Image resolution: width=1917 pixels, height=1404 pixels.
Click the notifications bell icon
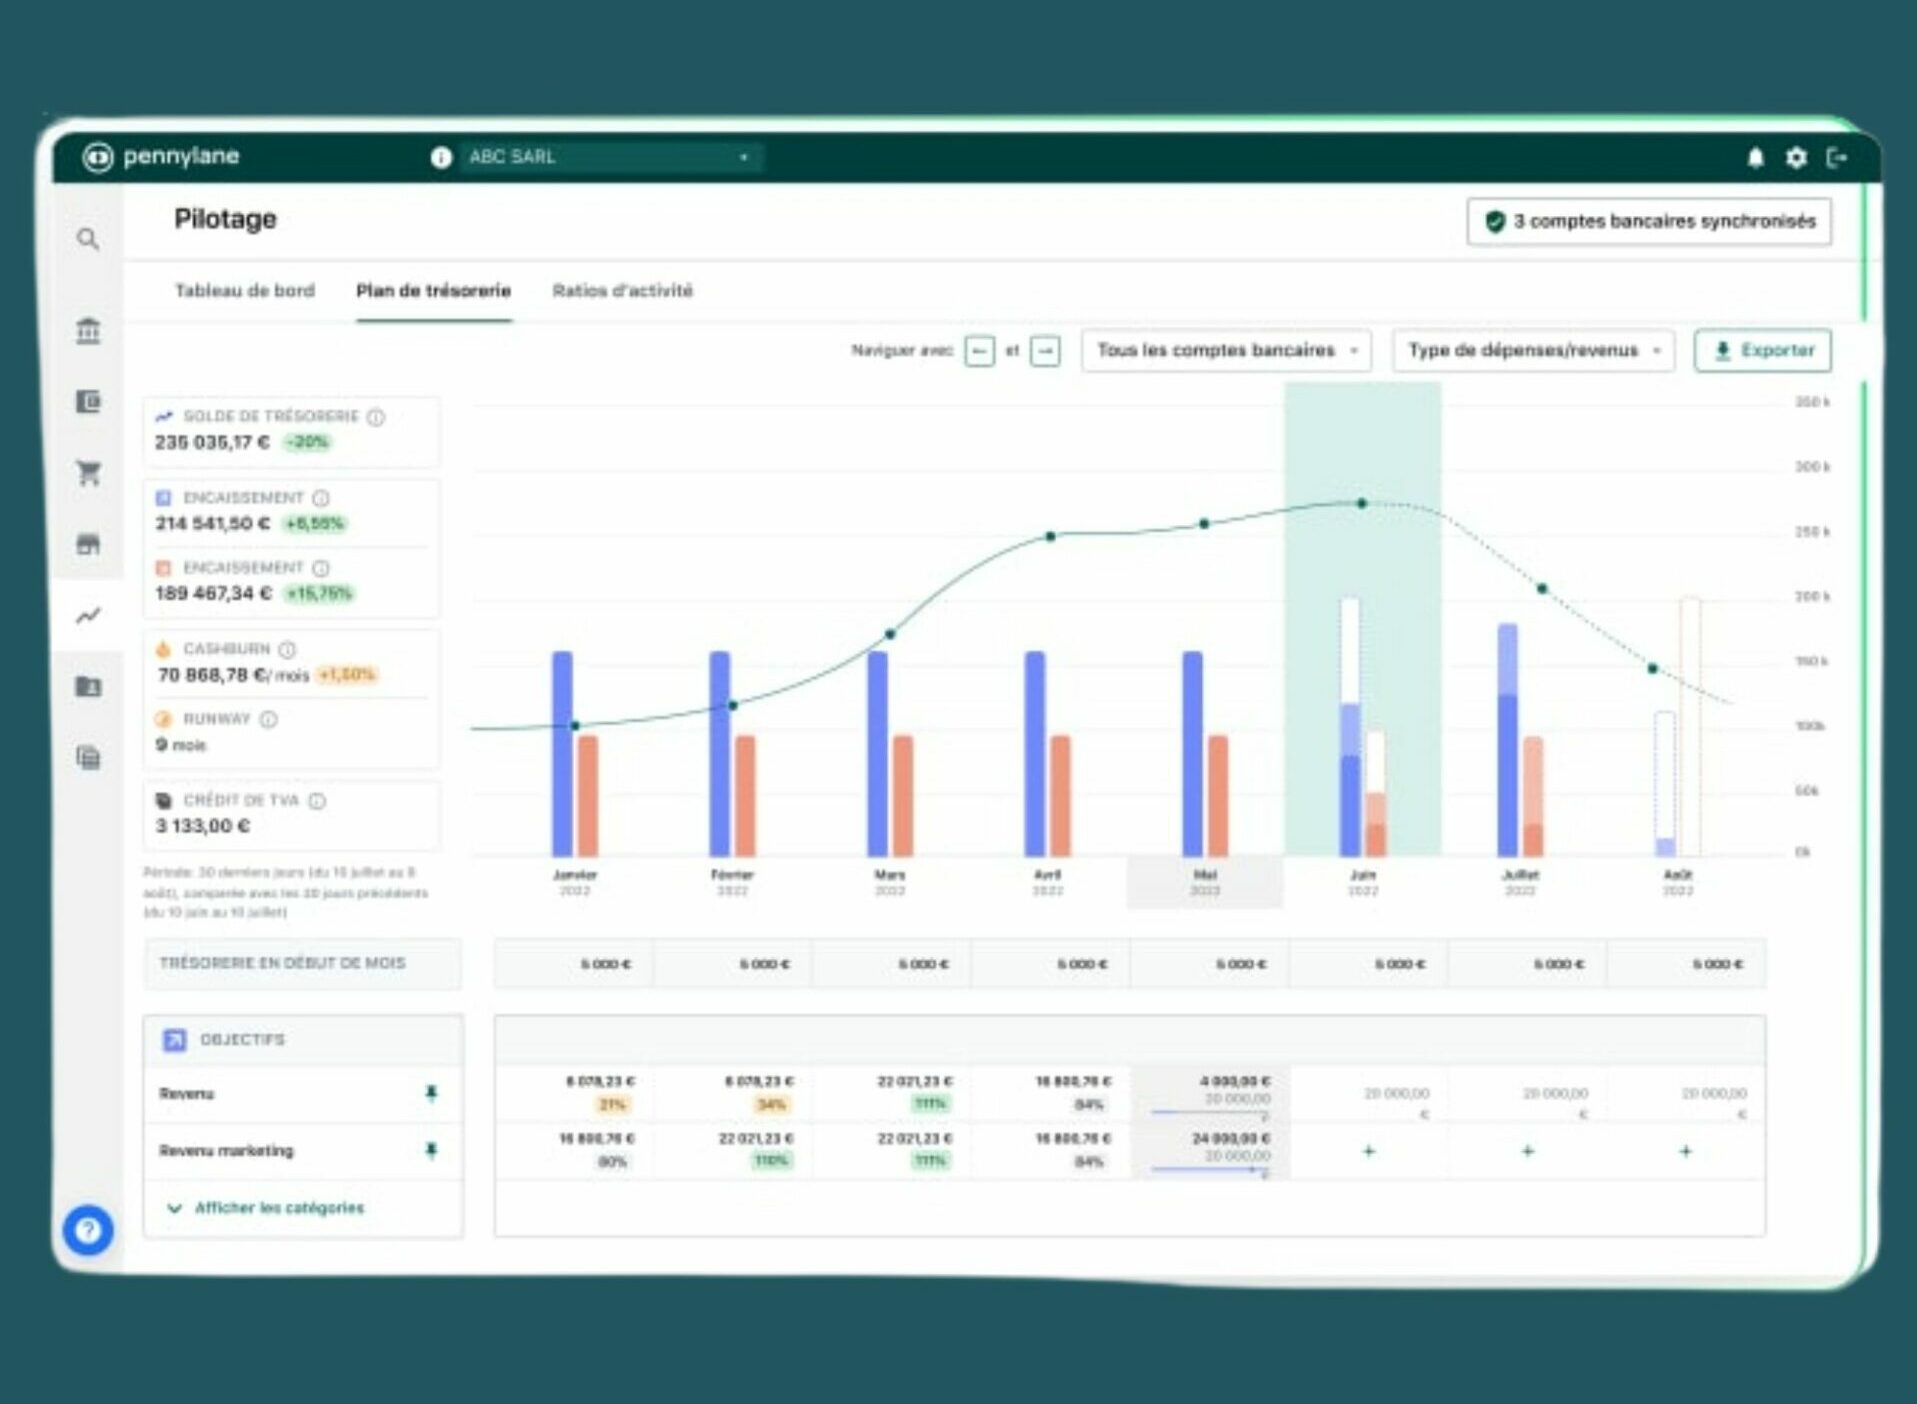click(x=1755, y=158)
